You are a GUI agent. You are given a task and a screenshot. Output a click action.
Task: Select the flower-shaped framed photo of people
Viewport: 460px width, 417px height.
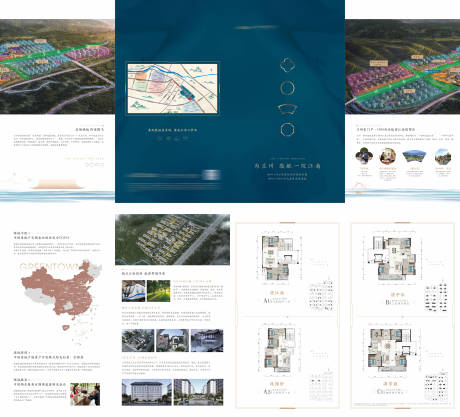coord(364,156)
